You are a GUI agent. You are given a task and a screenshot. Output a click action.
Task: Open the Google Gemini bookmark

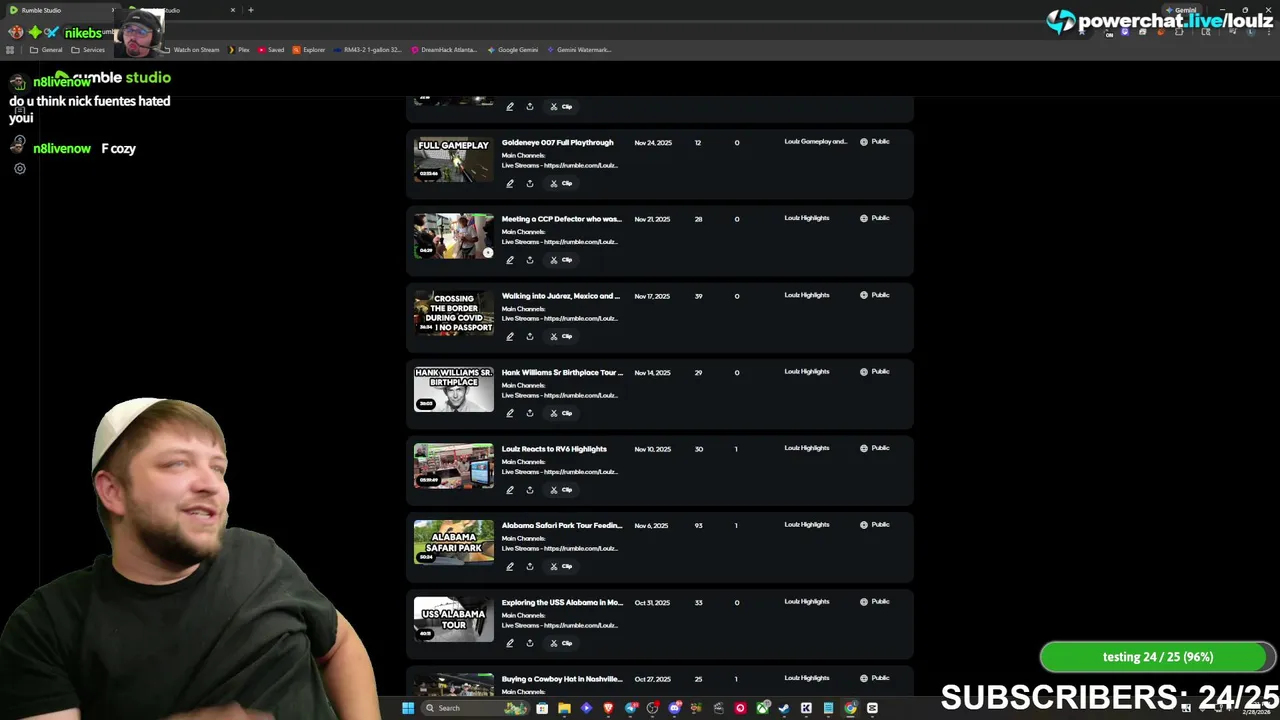click(x=512, y=50)
